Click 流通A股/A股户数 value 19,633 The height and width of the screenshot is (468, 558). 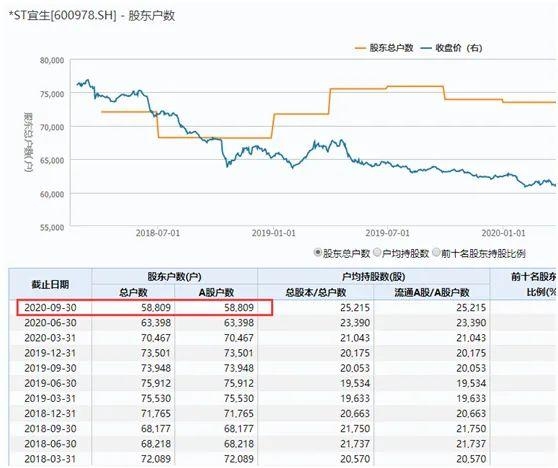point(471,398)
